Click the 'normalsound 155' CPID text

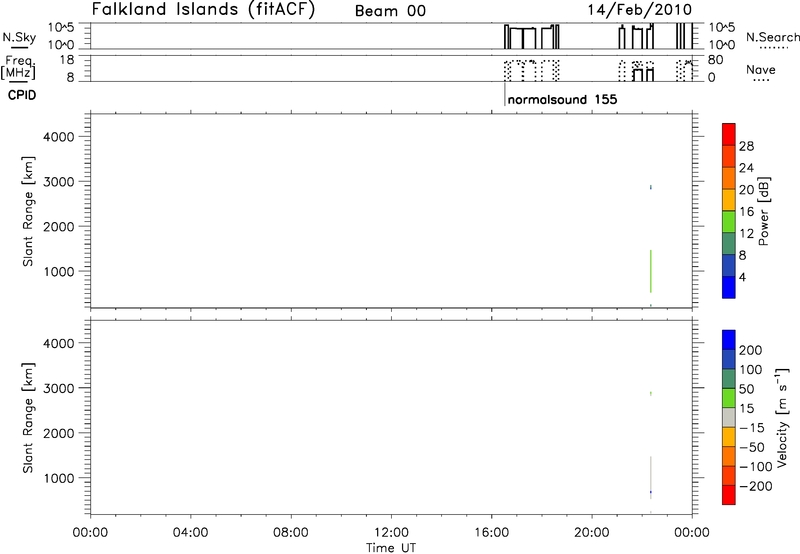(562, 99)
